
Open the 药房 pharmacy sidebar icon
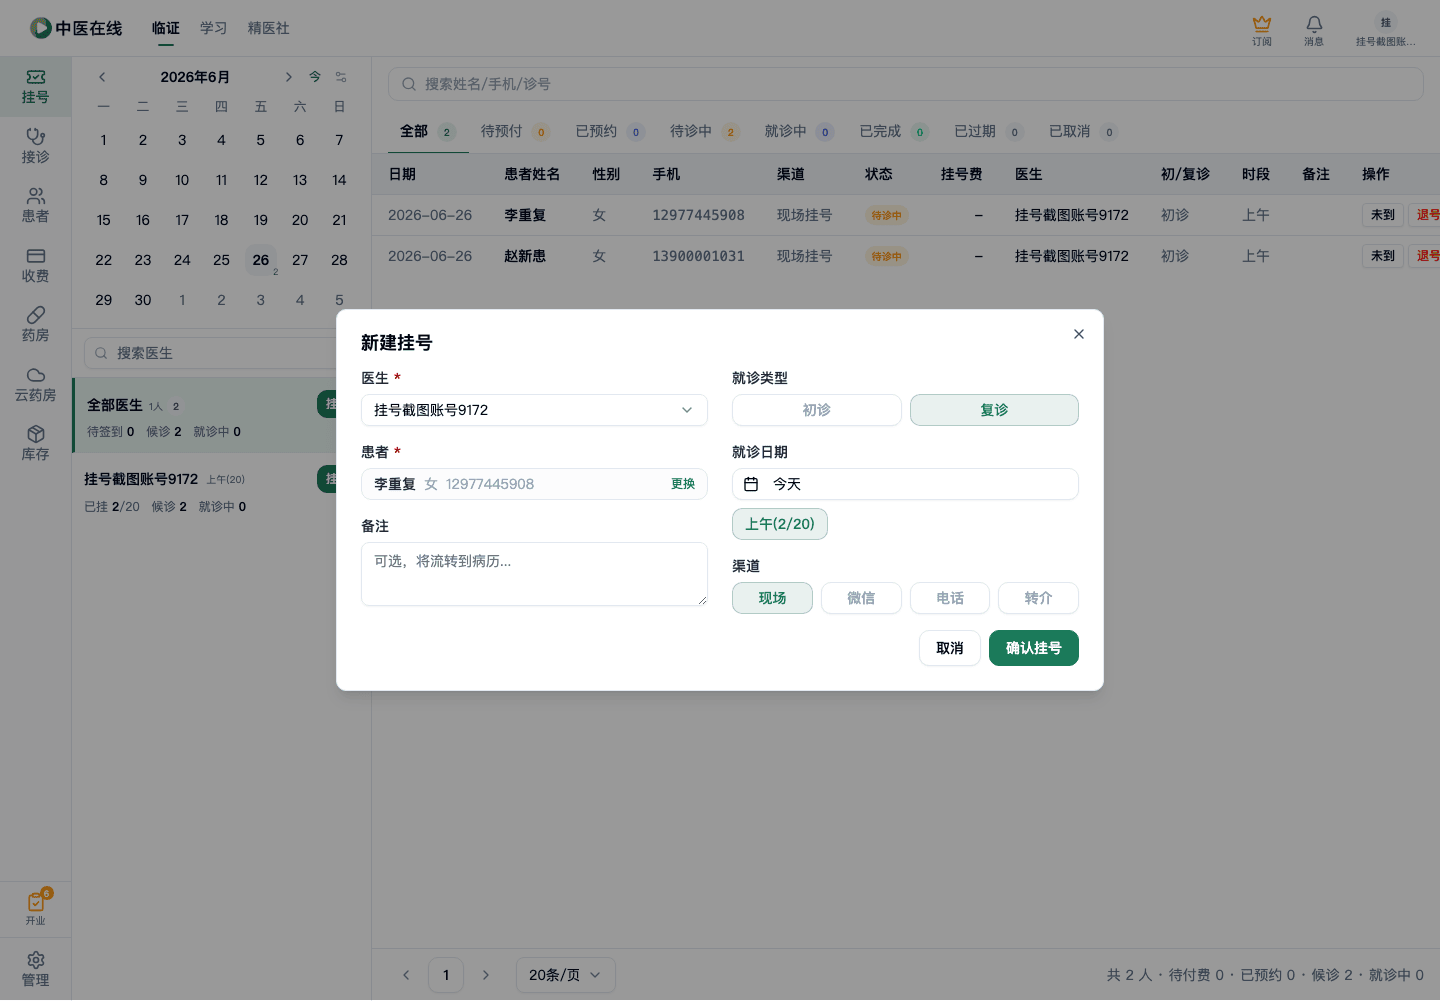[35, 325]
